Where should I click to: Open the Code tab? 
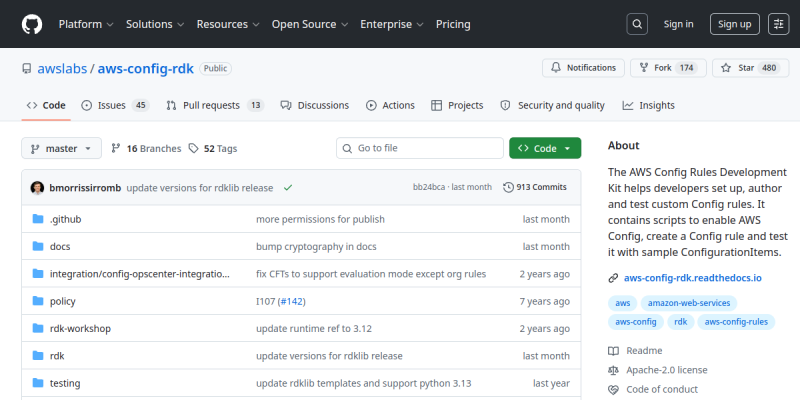coord(46,105)
